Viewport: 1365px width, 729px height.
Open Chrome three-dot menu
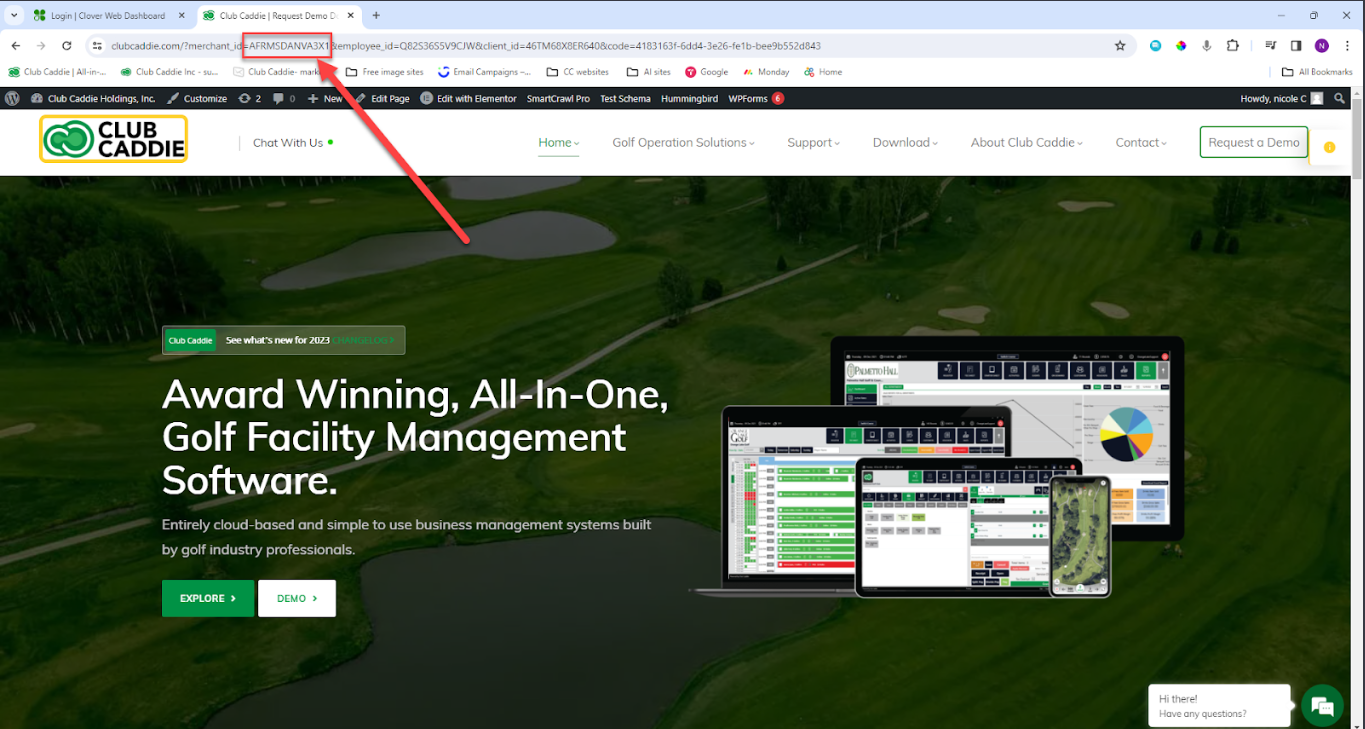click(1347, 46)
